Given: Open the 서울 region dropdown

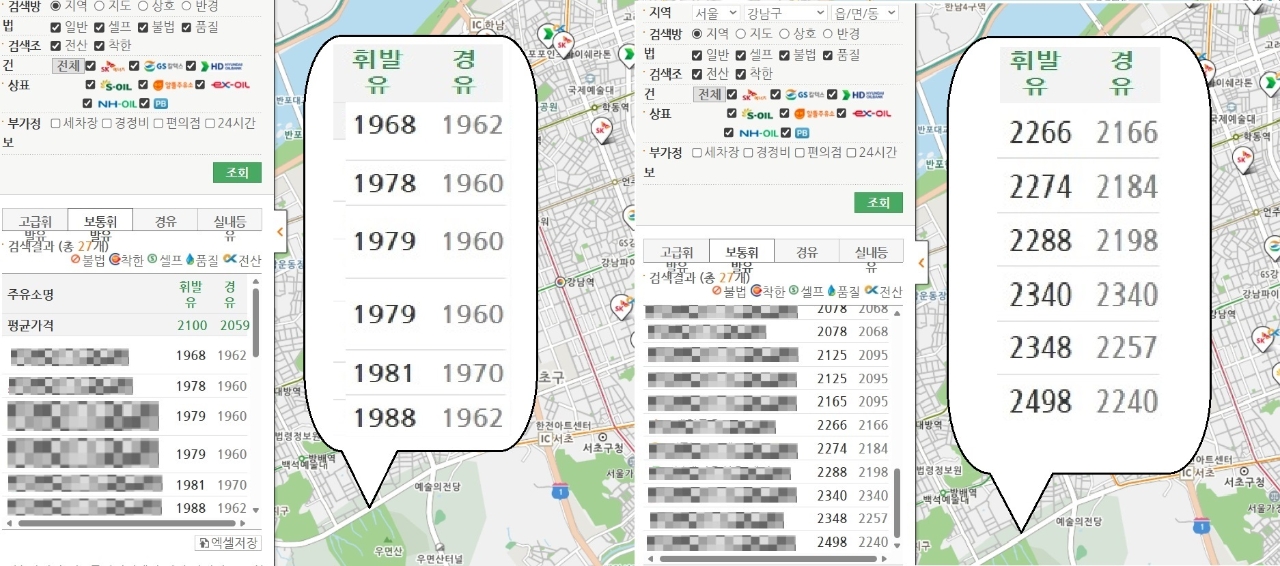Looking at the screenshot, I should tap(715, 13).
